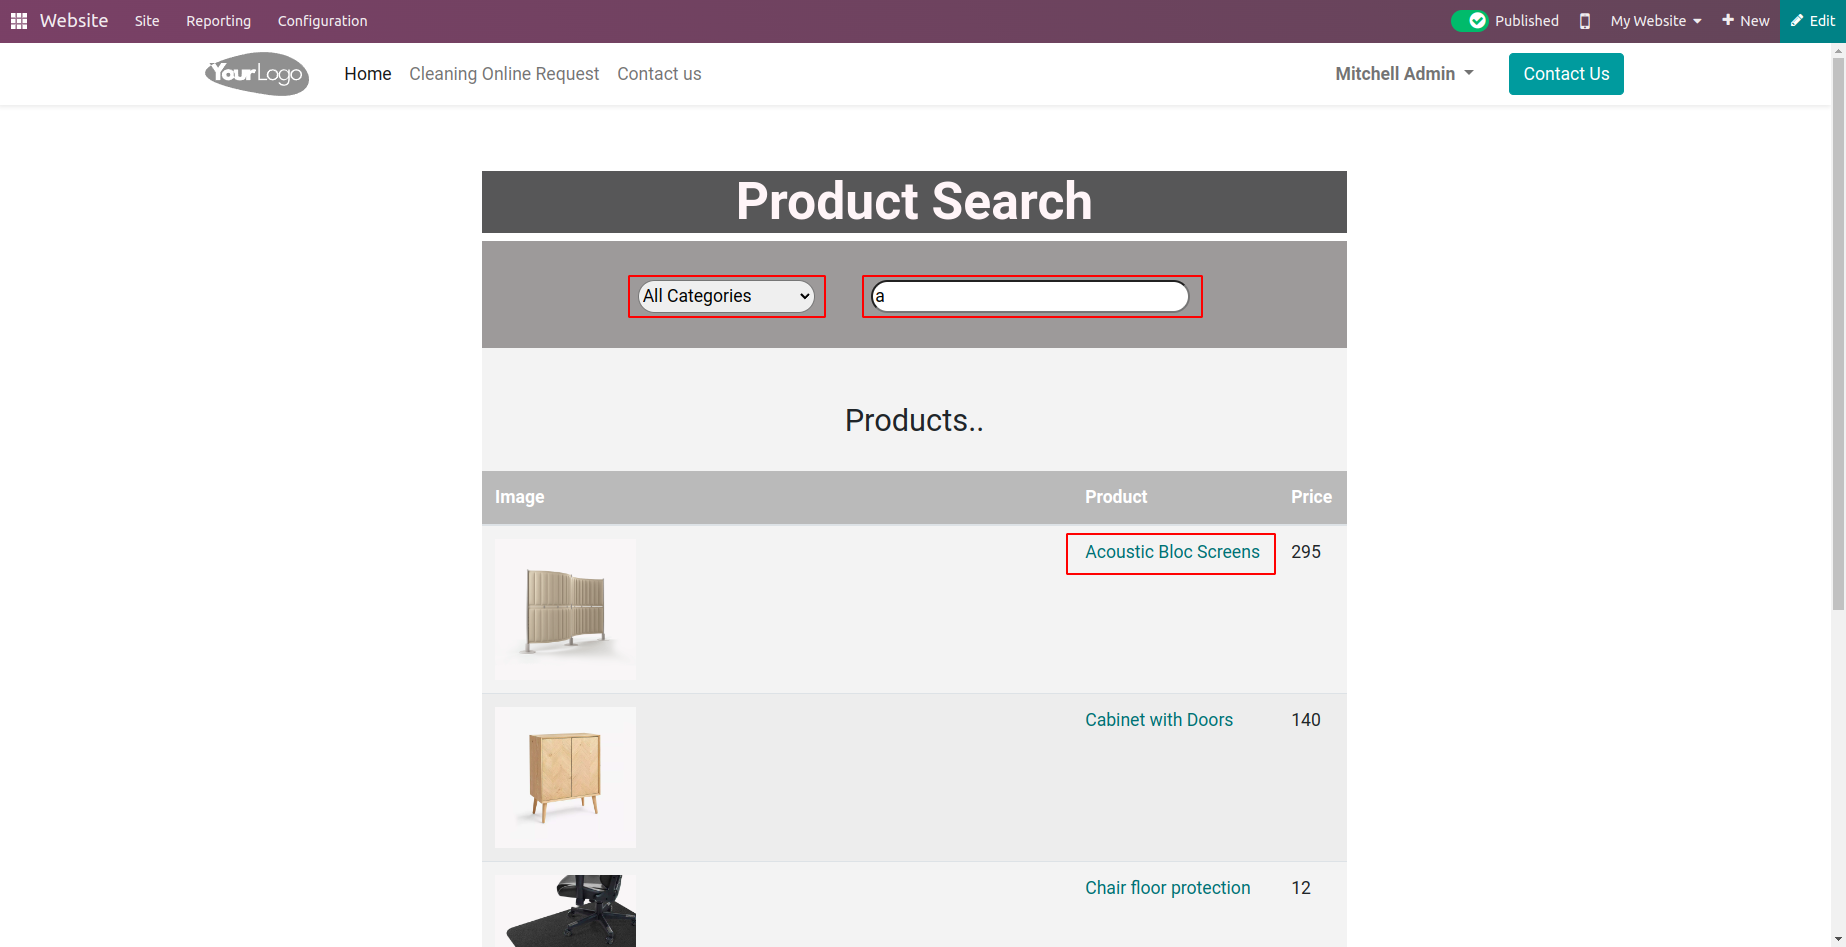Go to Cleaning Online Request page
The width and height of the screenshot is (1846, 947).
pyautogui.click(x=504, y=74)
